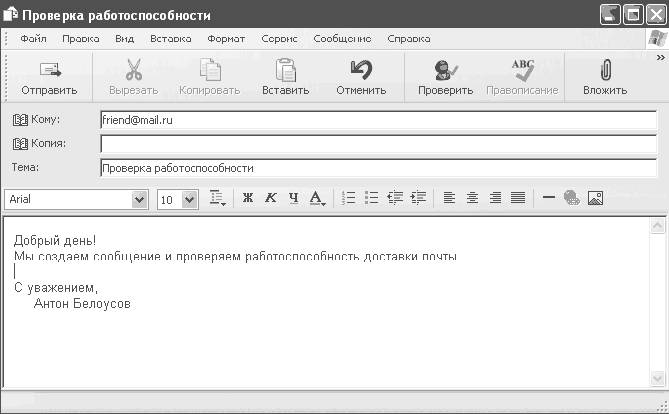Screen dimensions: 669x414
Task: Toggle underline Ч formatting
Action: (x=294, y=198)
